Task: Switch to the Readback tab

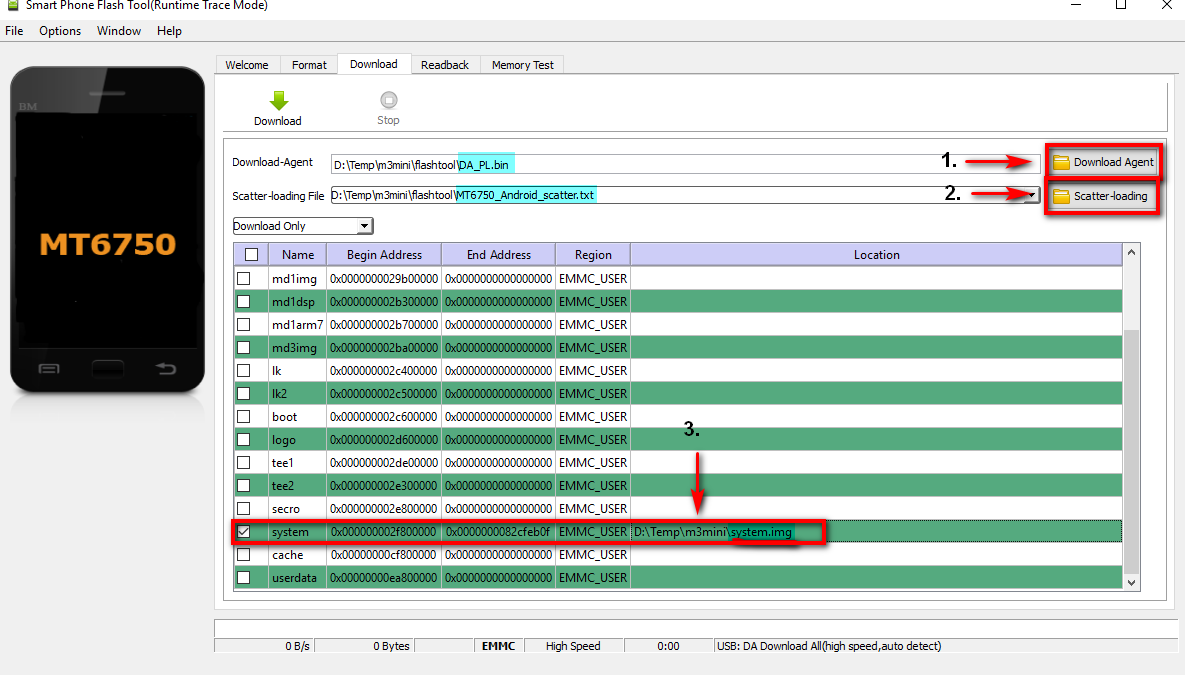Action: (444, 65)
